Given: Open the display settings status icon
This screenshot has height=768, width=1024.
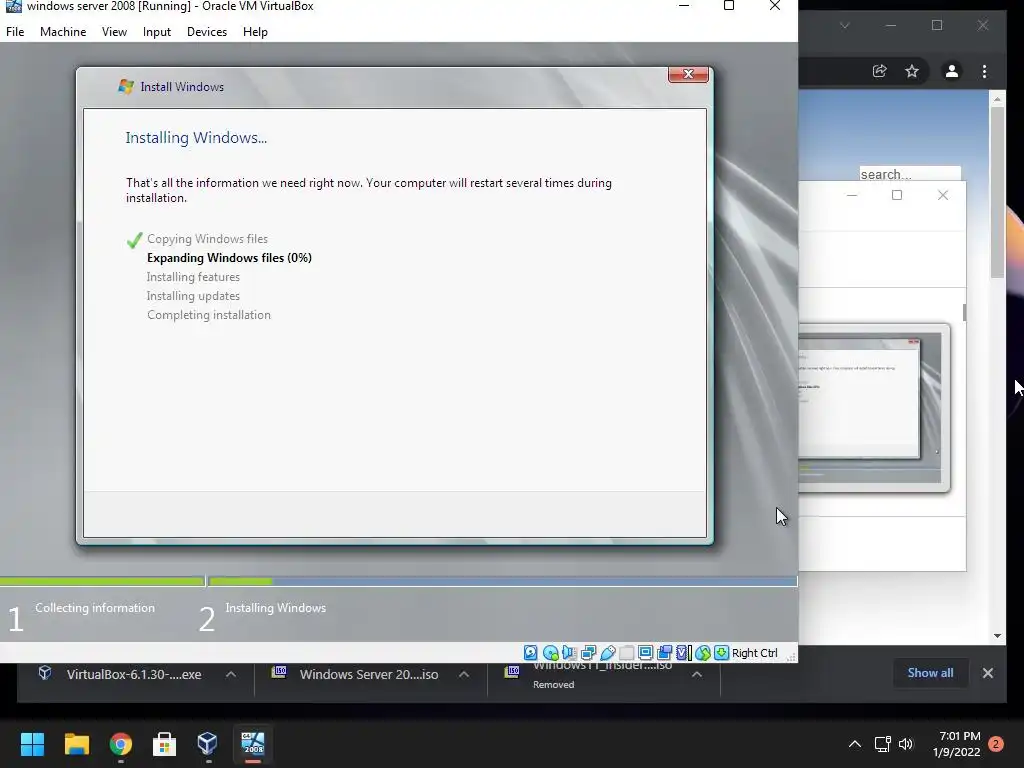Looking at the screenshot, I should (x=645, y=652).
